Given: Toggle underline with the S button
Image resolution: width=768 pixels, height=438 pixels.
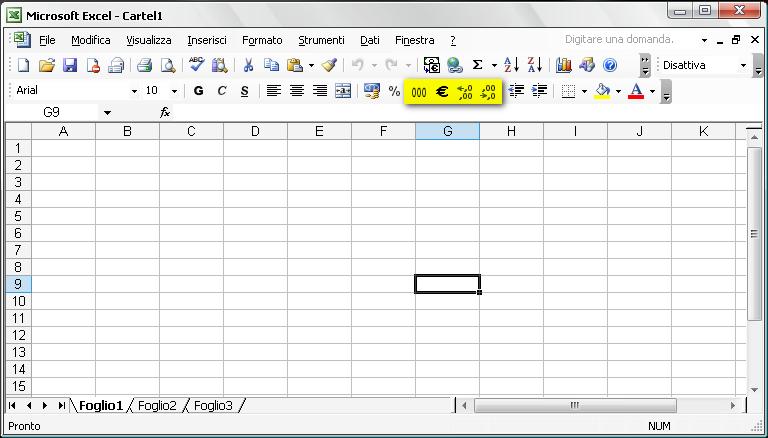Looking at the screenshot, I should click(244, 91).
